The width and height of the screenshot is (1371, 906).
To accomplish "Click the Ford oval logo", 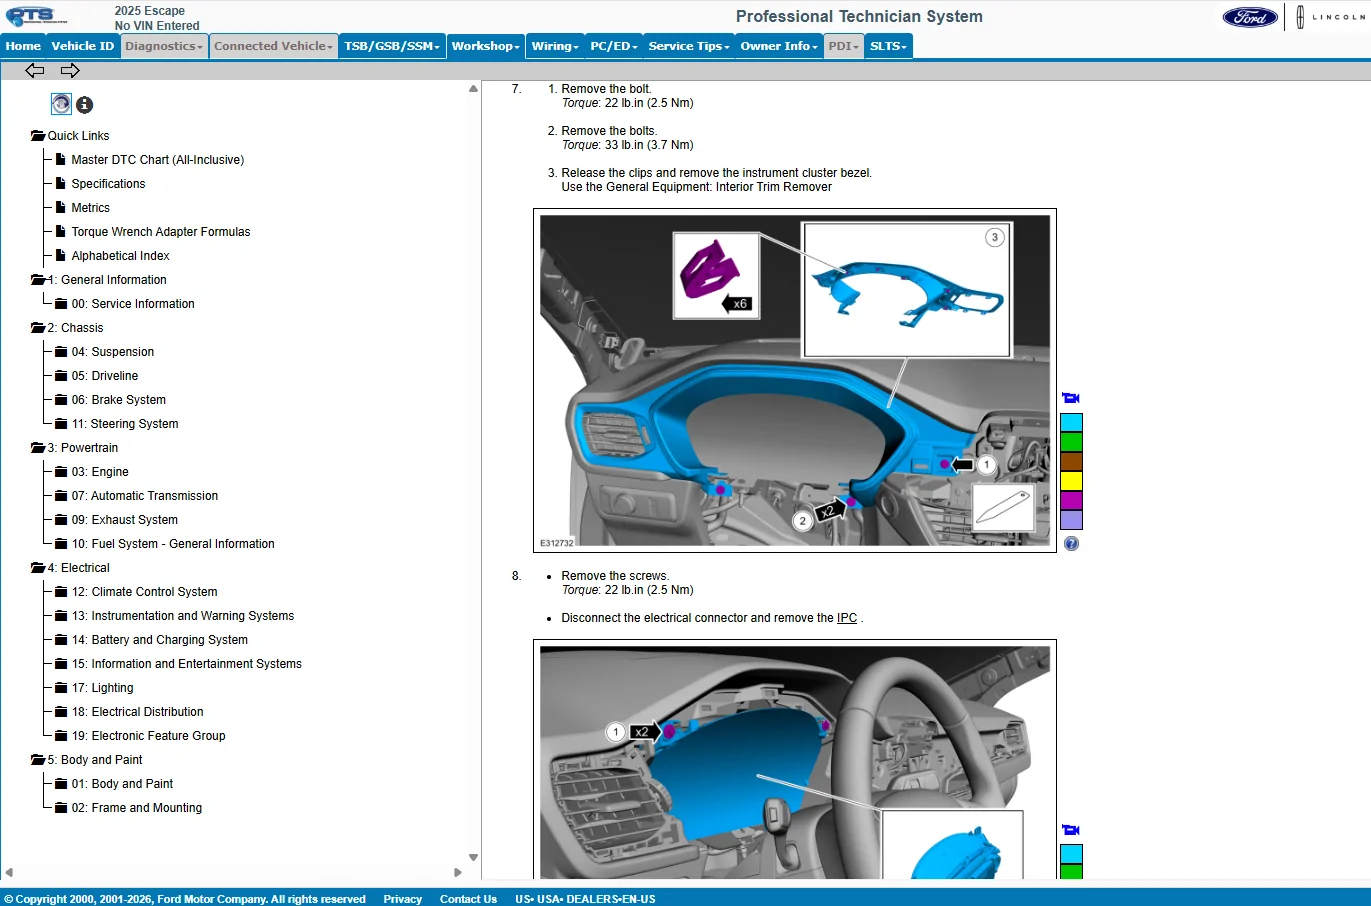I will [1250, 17].
